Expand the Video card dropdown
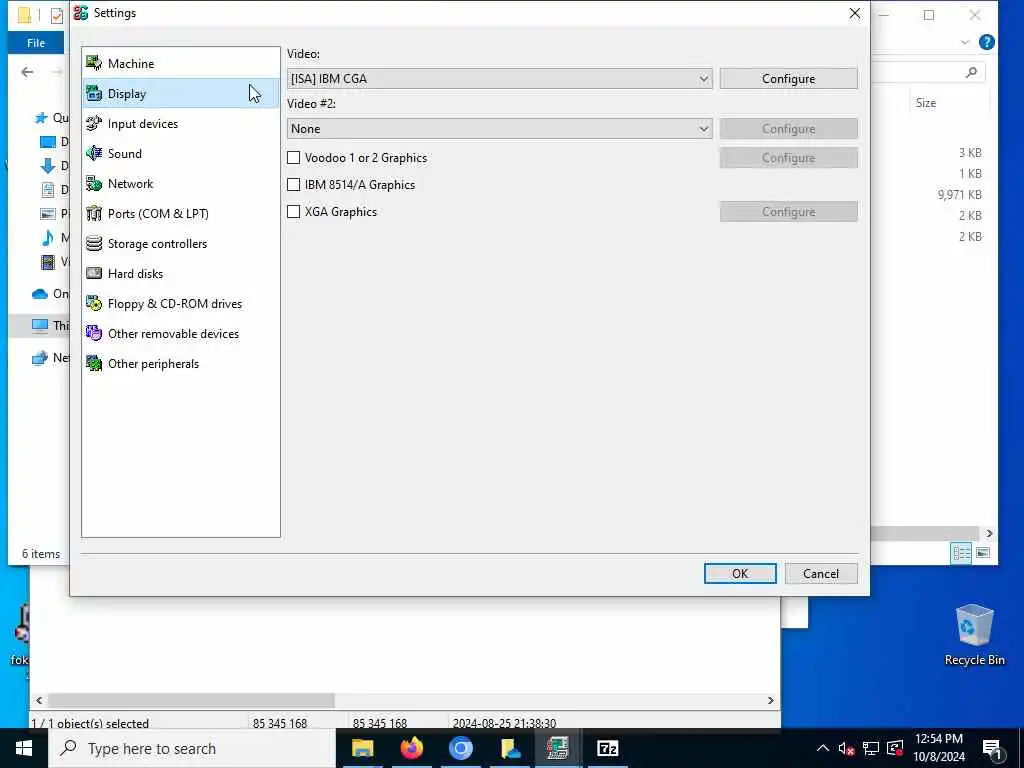 [x=500, y=78]
